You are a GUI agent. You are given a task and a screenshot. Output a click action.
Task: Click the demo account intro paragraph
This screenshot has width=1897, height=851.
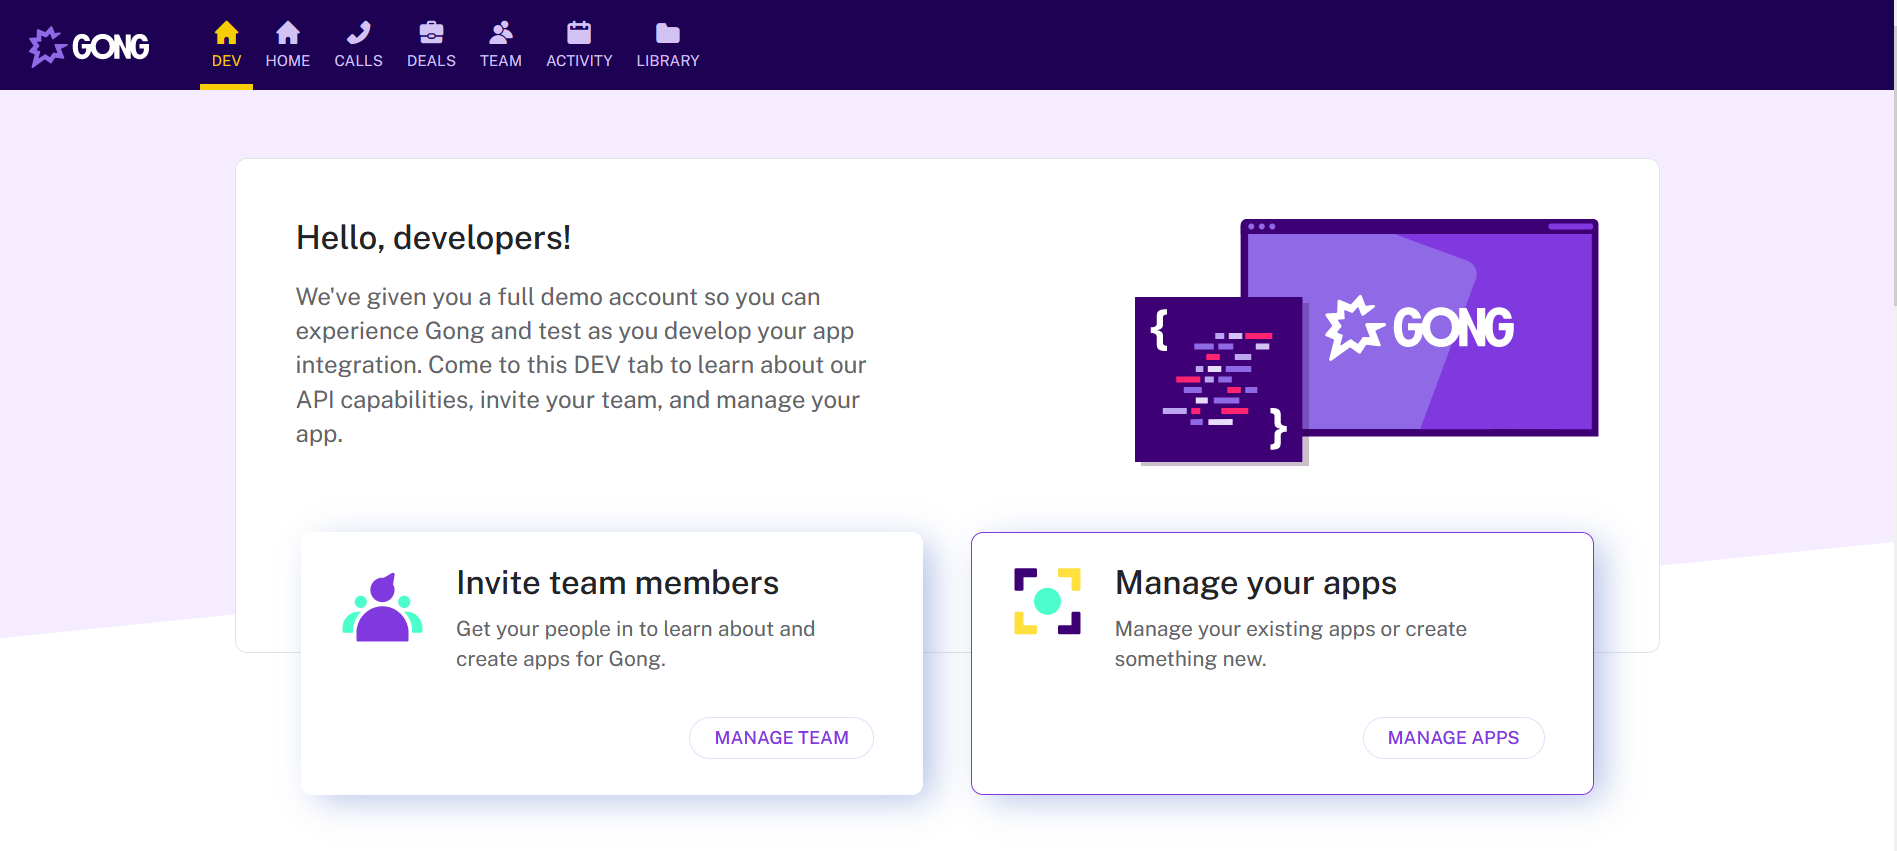tap(581, 365)
